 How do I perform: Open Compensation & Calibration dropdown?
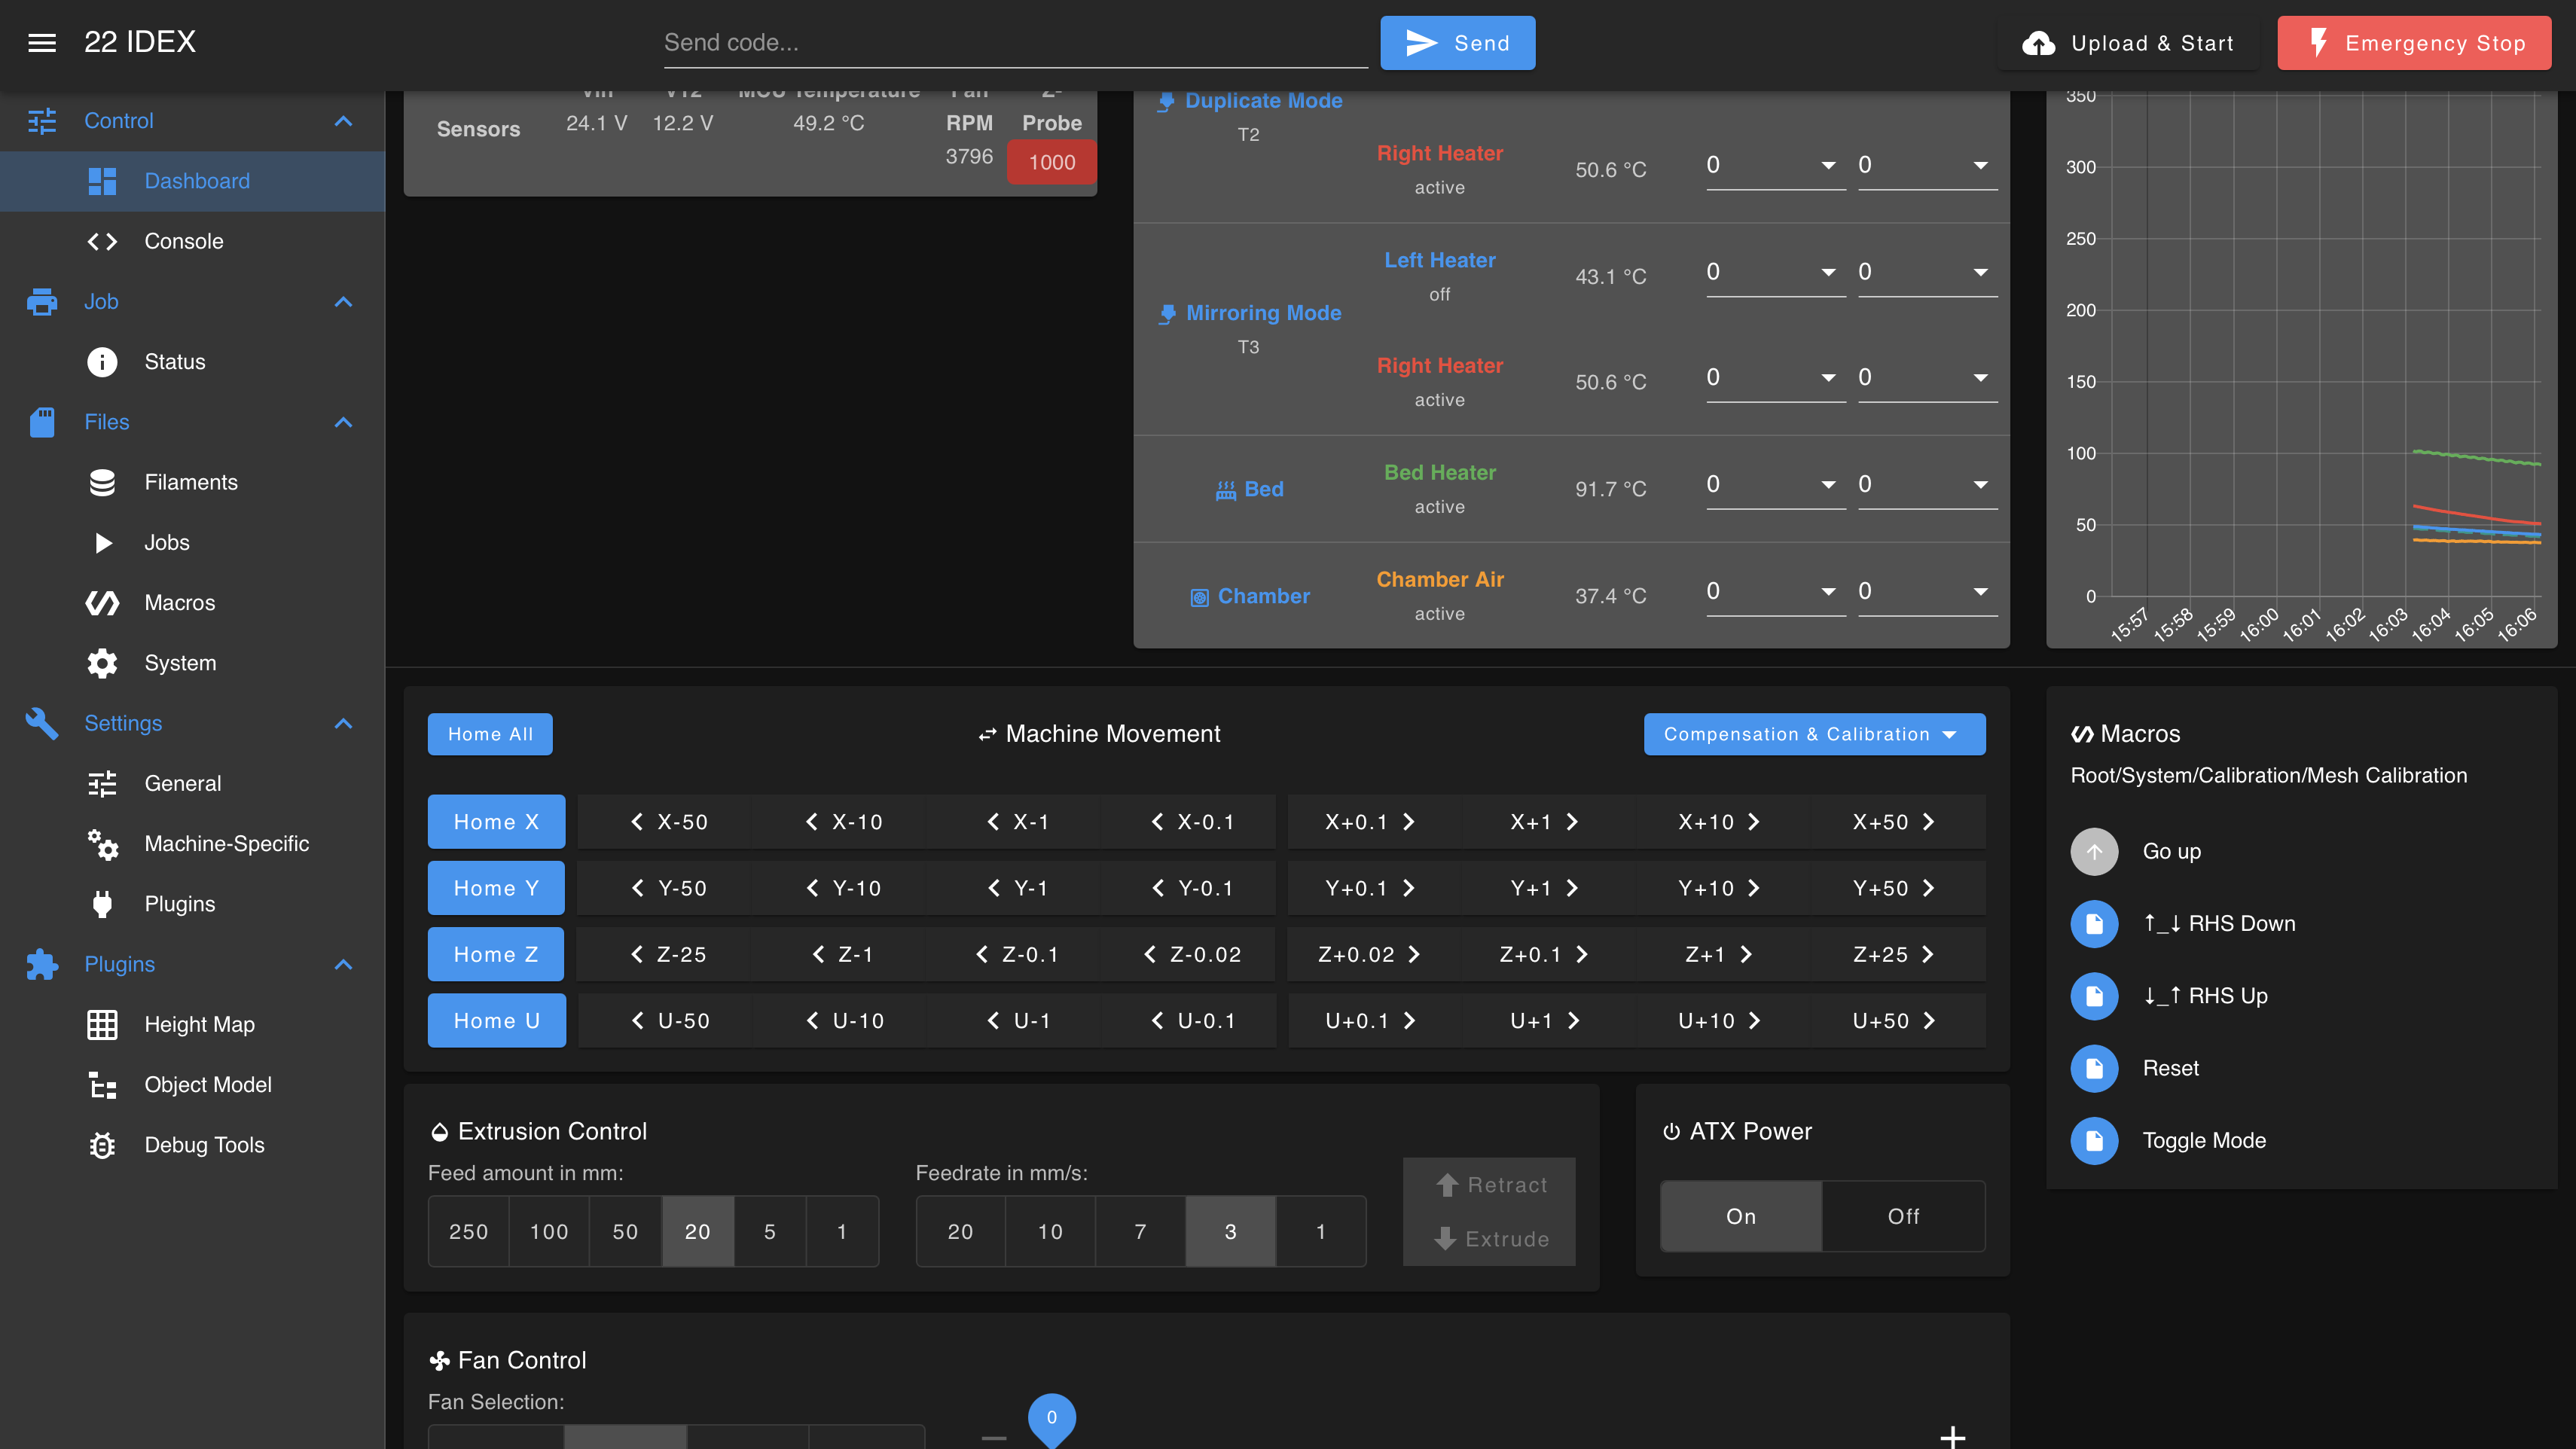tap(1814, 734)
